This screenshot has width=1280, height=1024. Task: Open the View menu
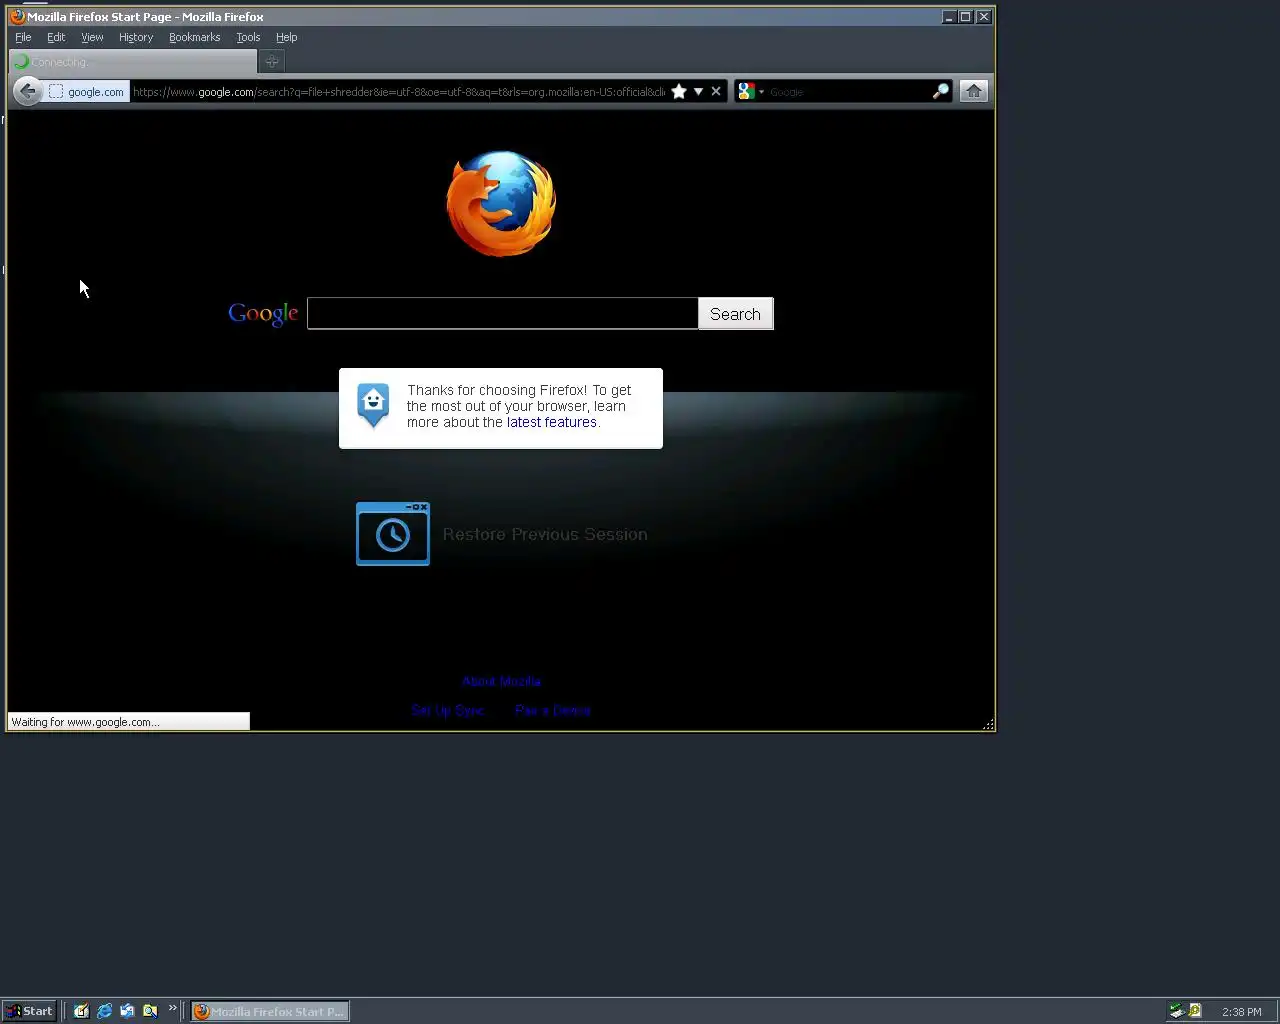[92, 37]
